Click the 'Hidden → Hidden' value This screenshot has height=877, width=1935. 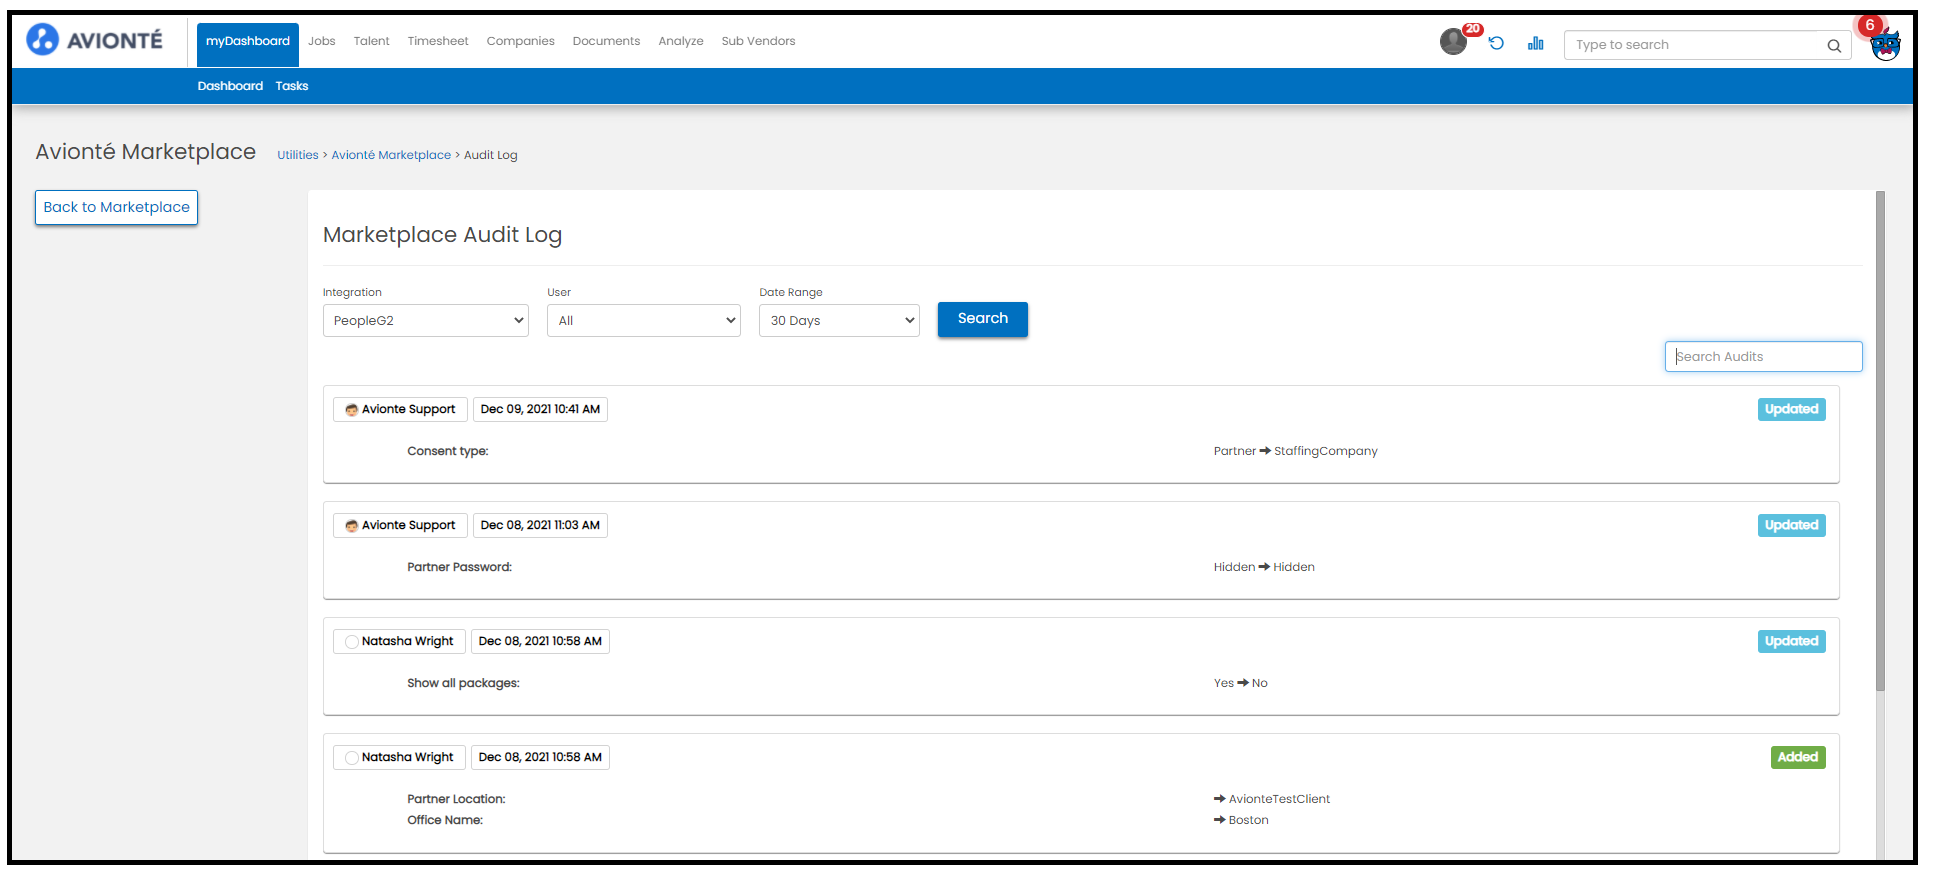coord(1264,567)
